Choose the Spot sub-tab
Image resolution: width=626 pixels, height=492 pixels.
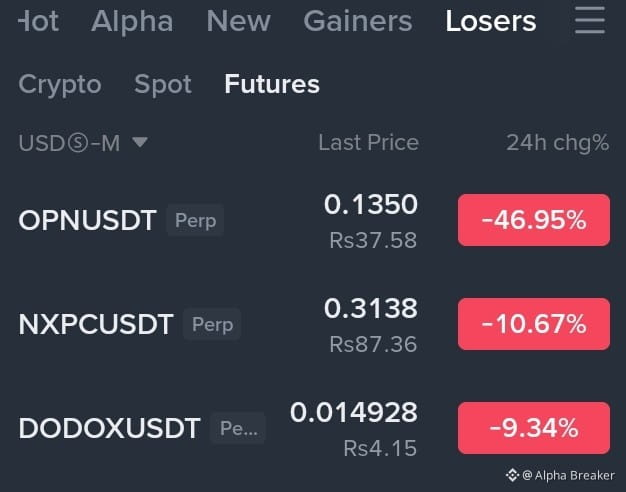click(x=163, y=85)
